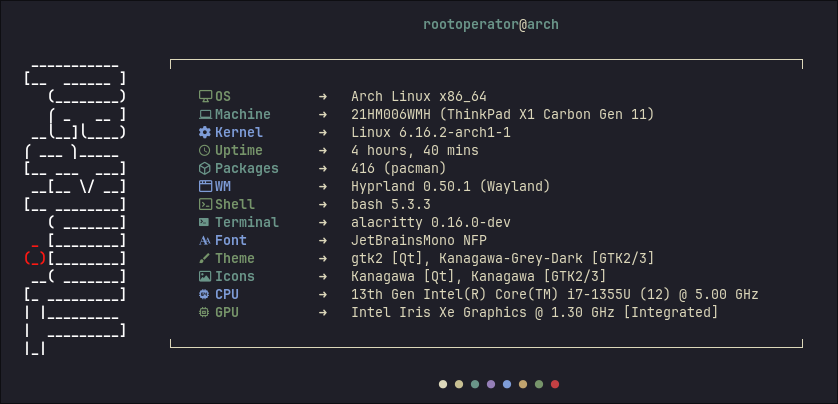Click the window icon beside WM
Image resolution: width=838 pixels, height=404 pixels.
pyautogui.click(x=205, y=186)
